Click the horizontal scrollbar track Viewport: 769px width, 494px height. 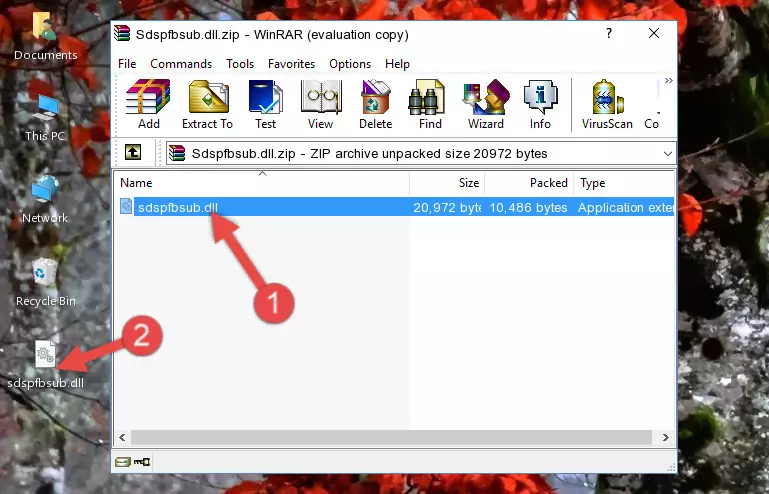point(391,437)
